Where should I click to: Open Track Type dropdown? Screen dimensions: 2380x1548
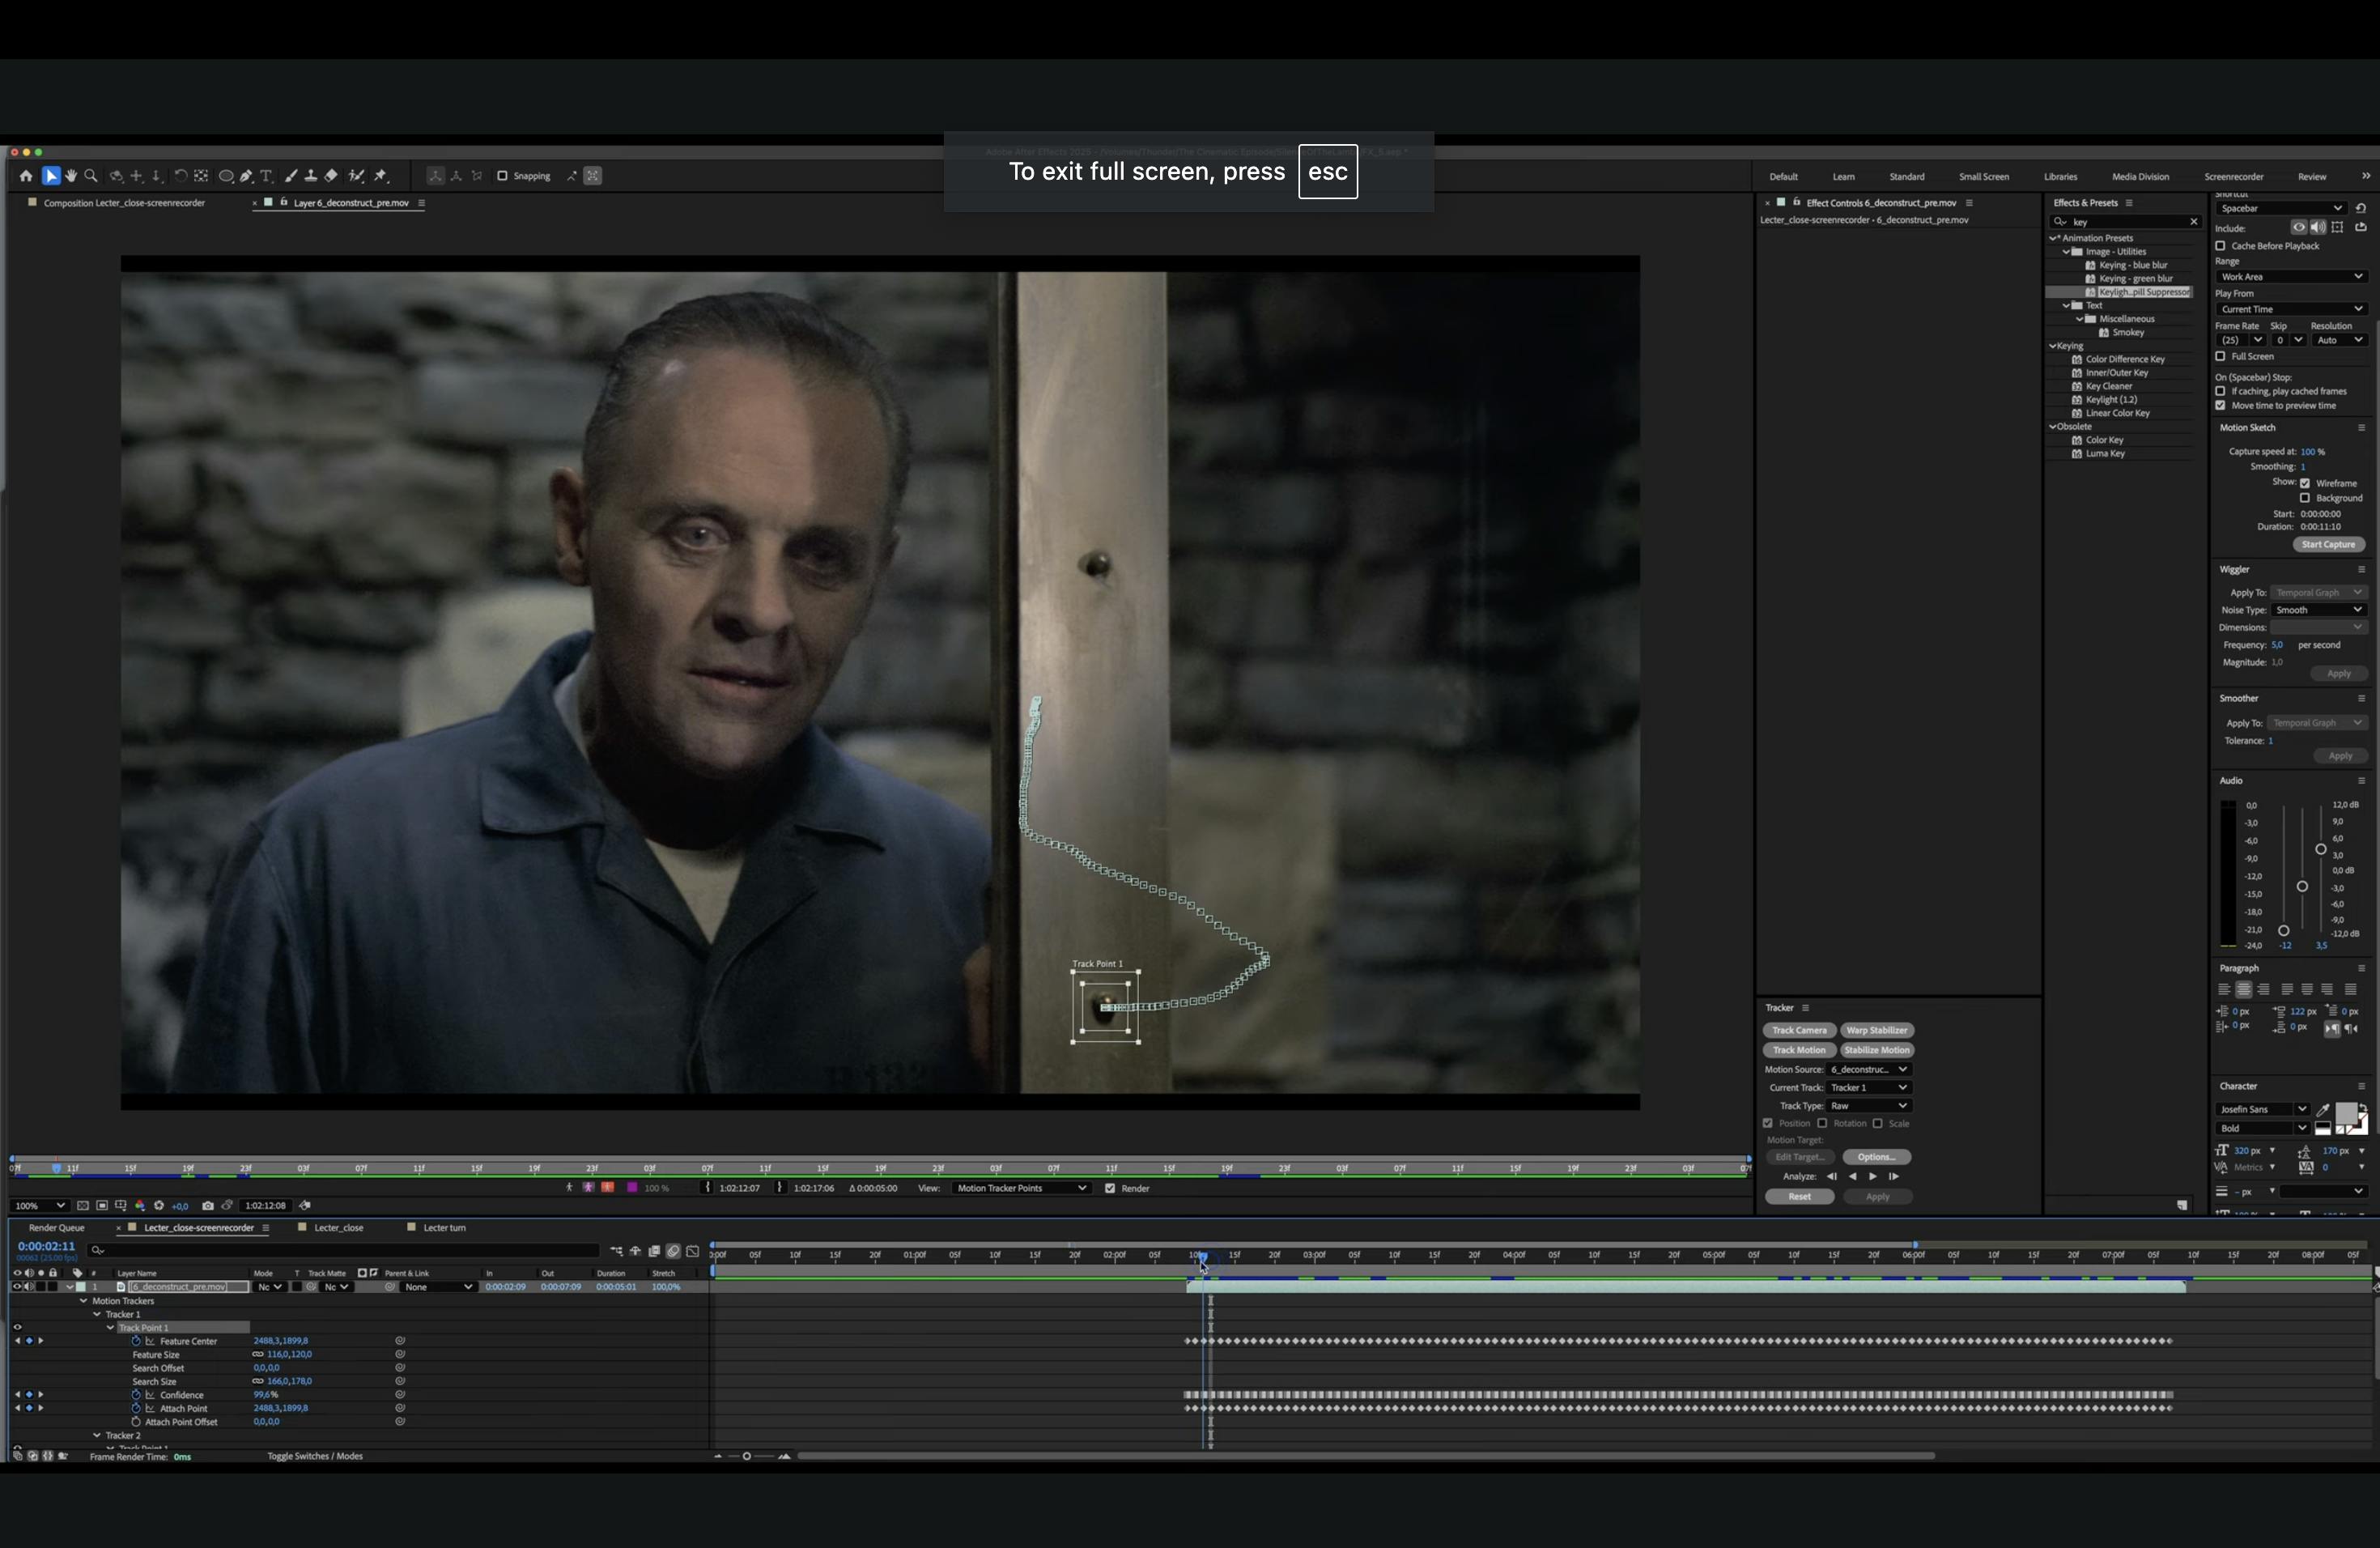1868,1105
